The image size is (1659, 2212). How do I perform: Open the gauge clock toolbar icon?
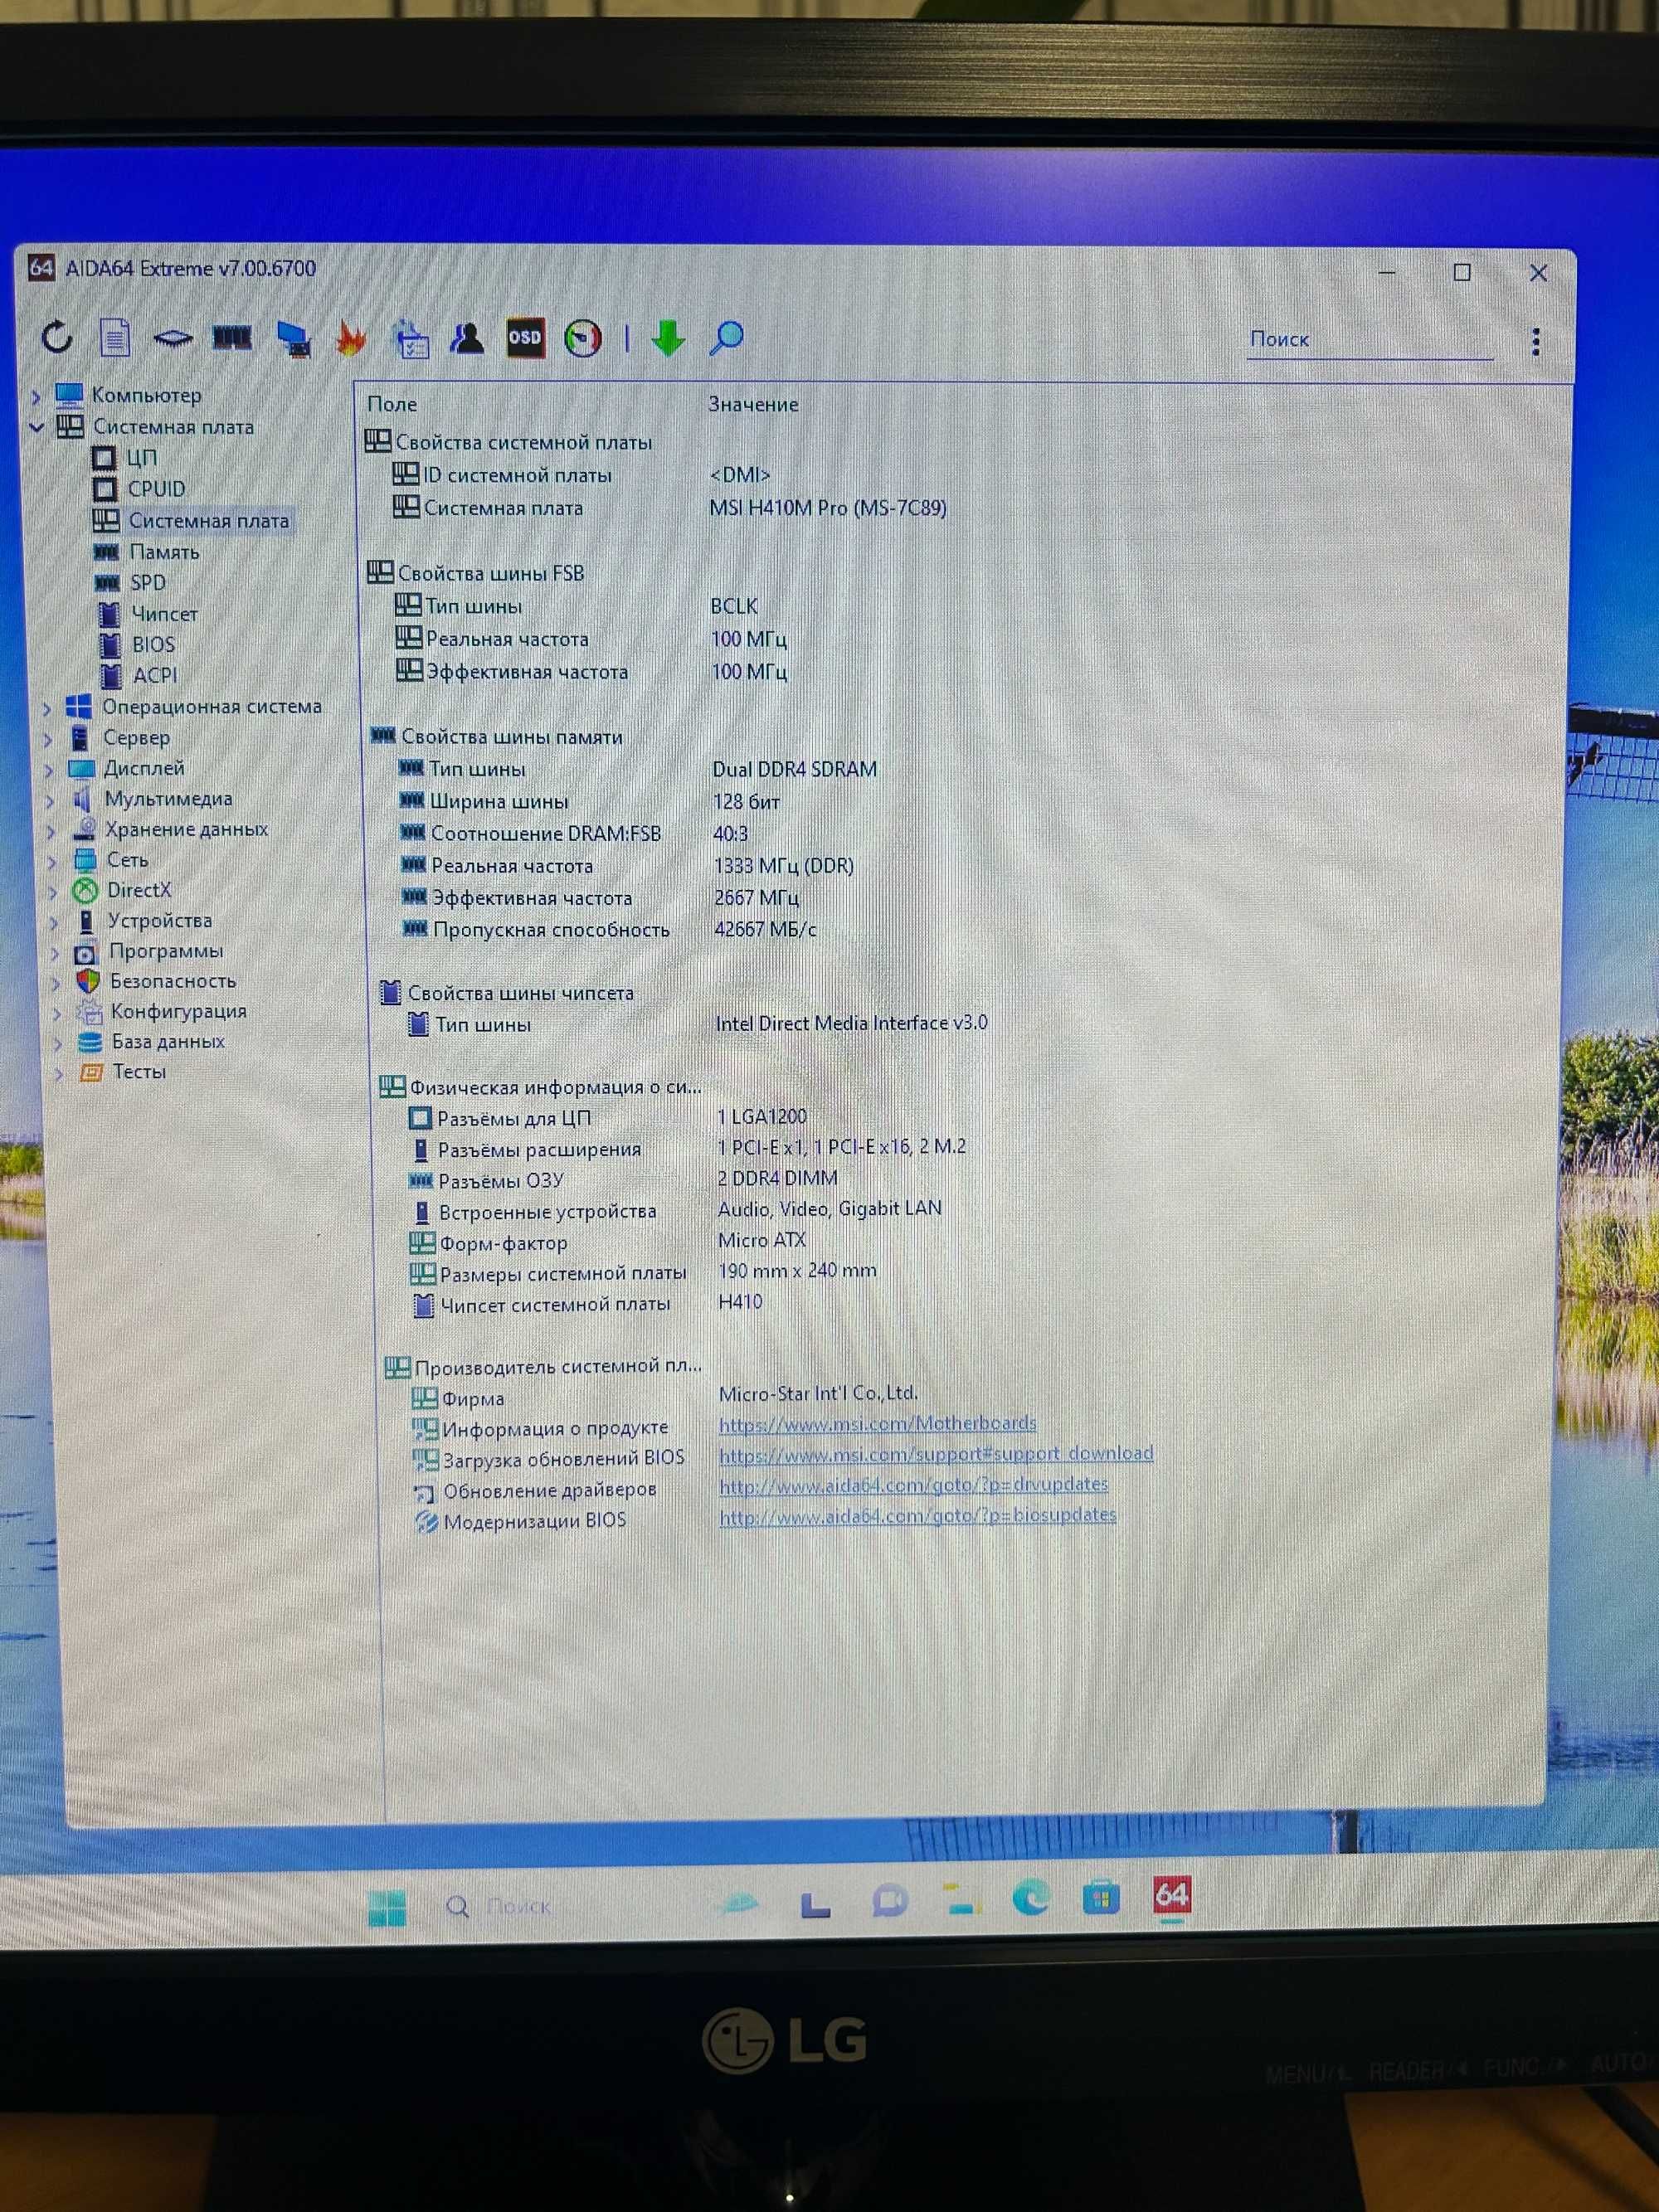[583, 338]
